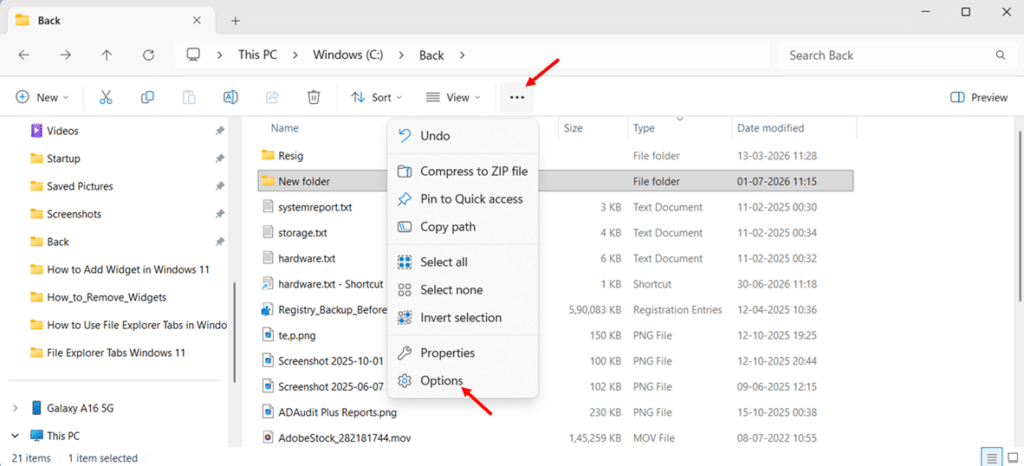Click Invert selection menu entry
This screenshot has width=1024, height=466.
click(462, 318)
